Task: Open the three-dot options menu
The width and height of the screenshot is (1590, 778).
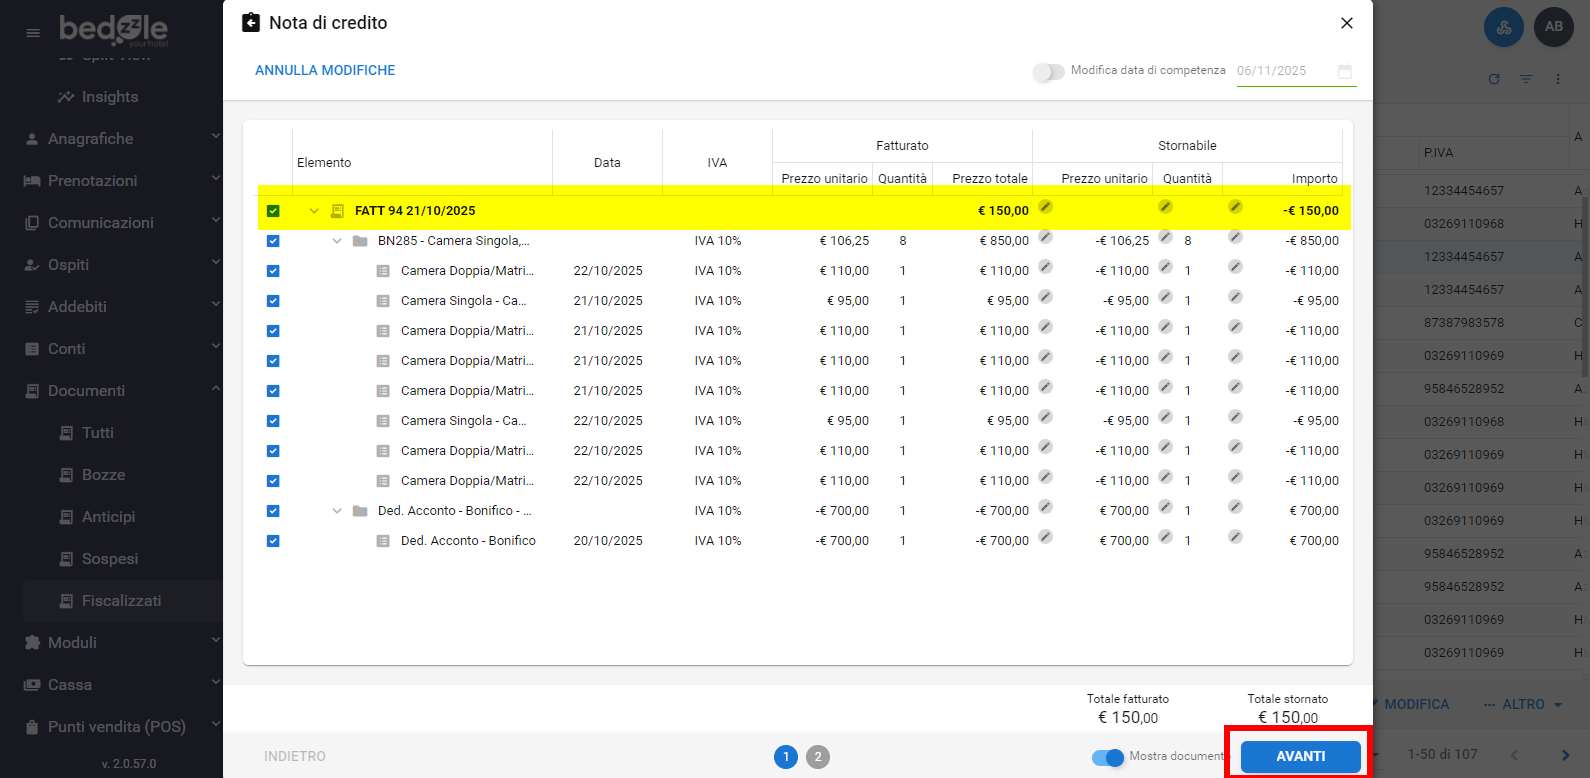Action: point(1558,79)
